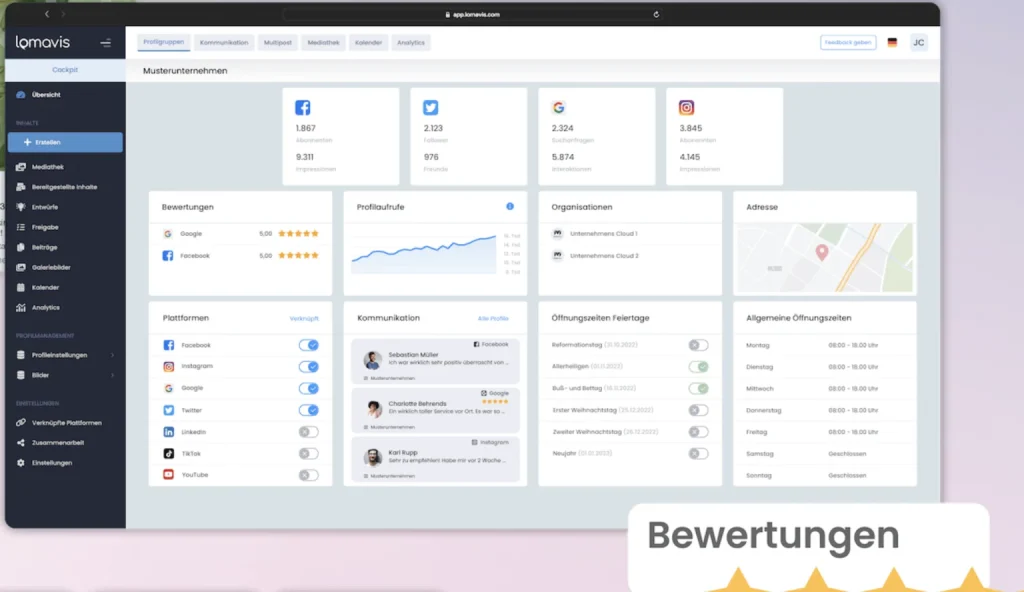
Task: Collapse the sidebar with the menu icon
Action: point(106,43)
